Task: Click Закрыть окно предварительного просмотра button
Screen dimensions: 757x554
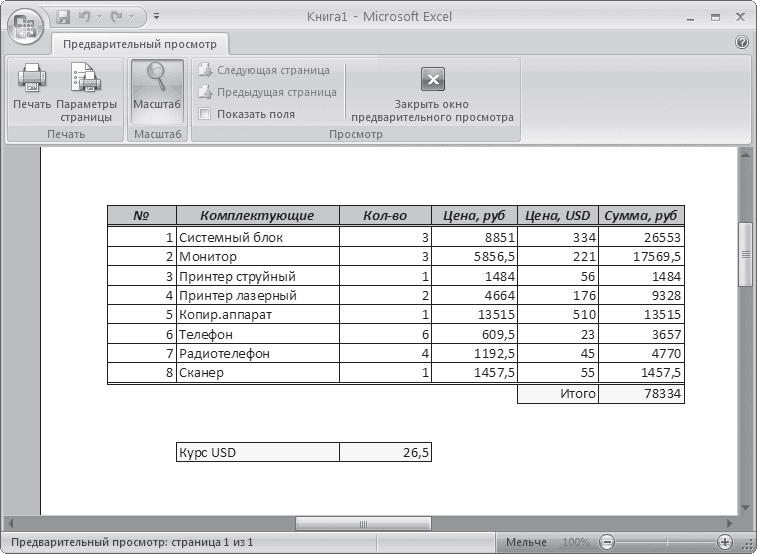Action: tap(433, 94)
